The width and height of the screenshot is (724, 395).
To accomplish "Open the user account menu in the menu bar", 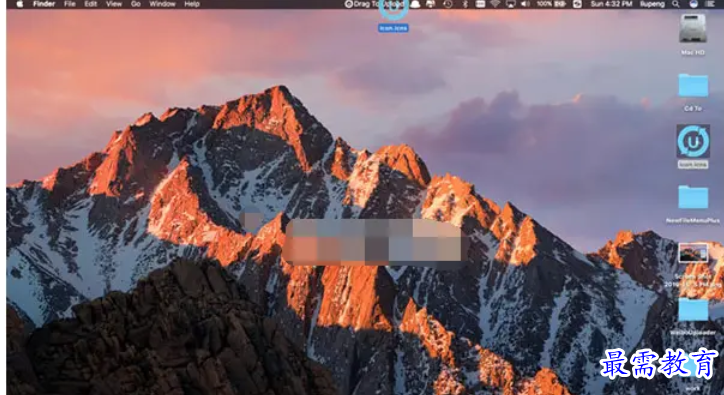I will (652, 4).
